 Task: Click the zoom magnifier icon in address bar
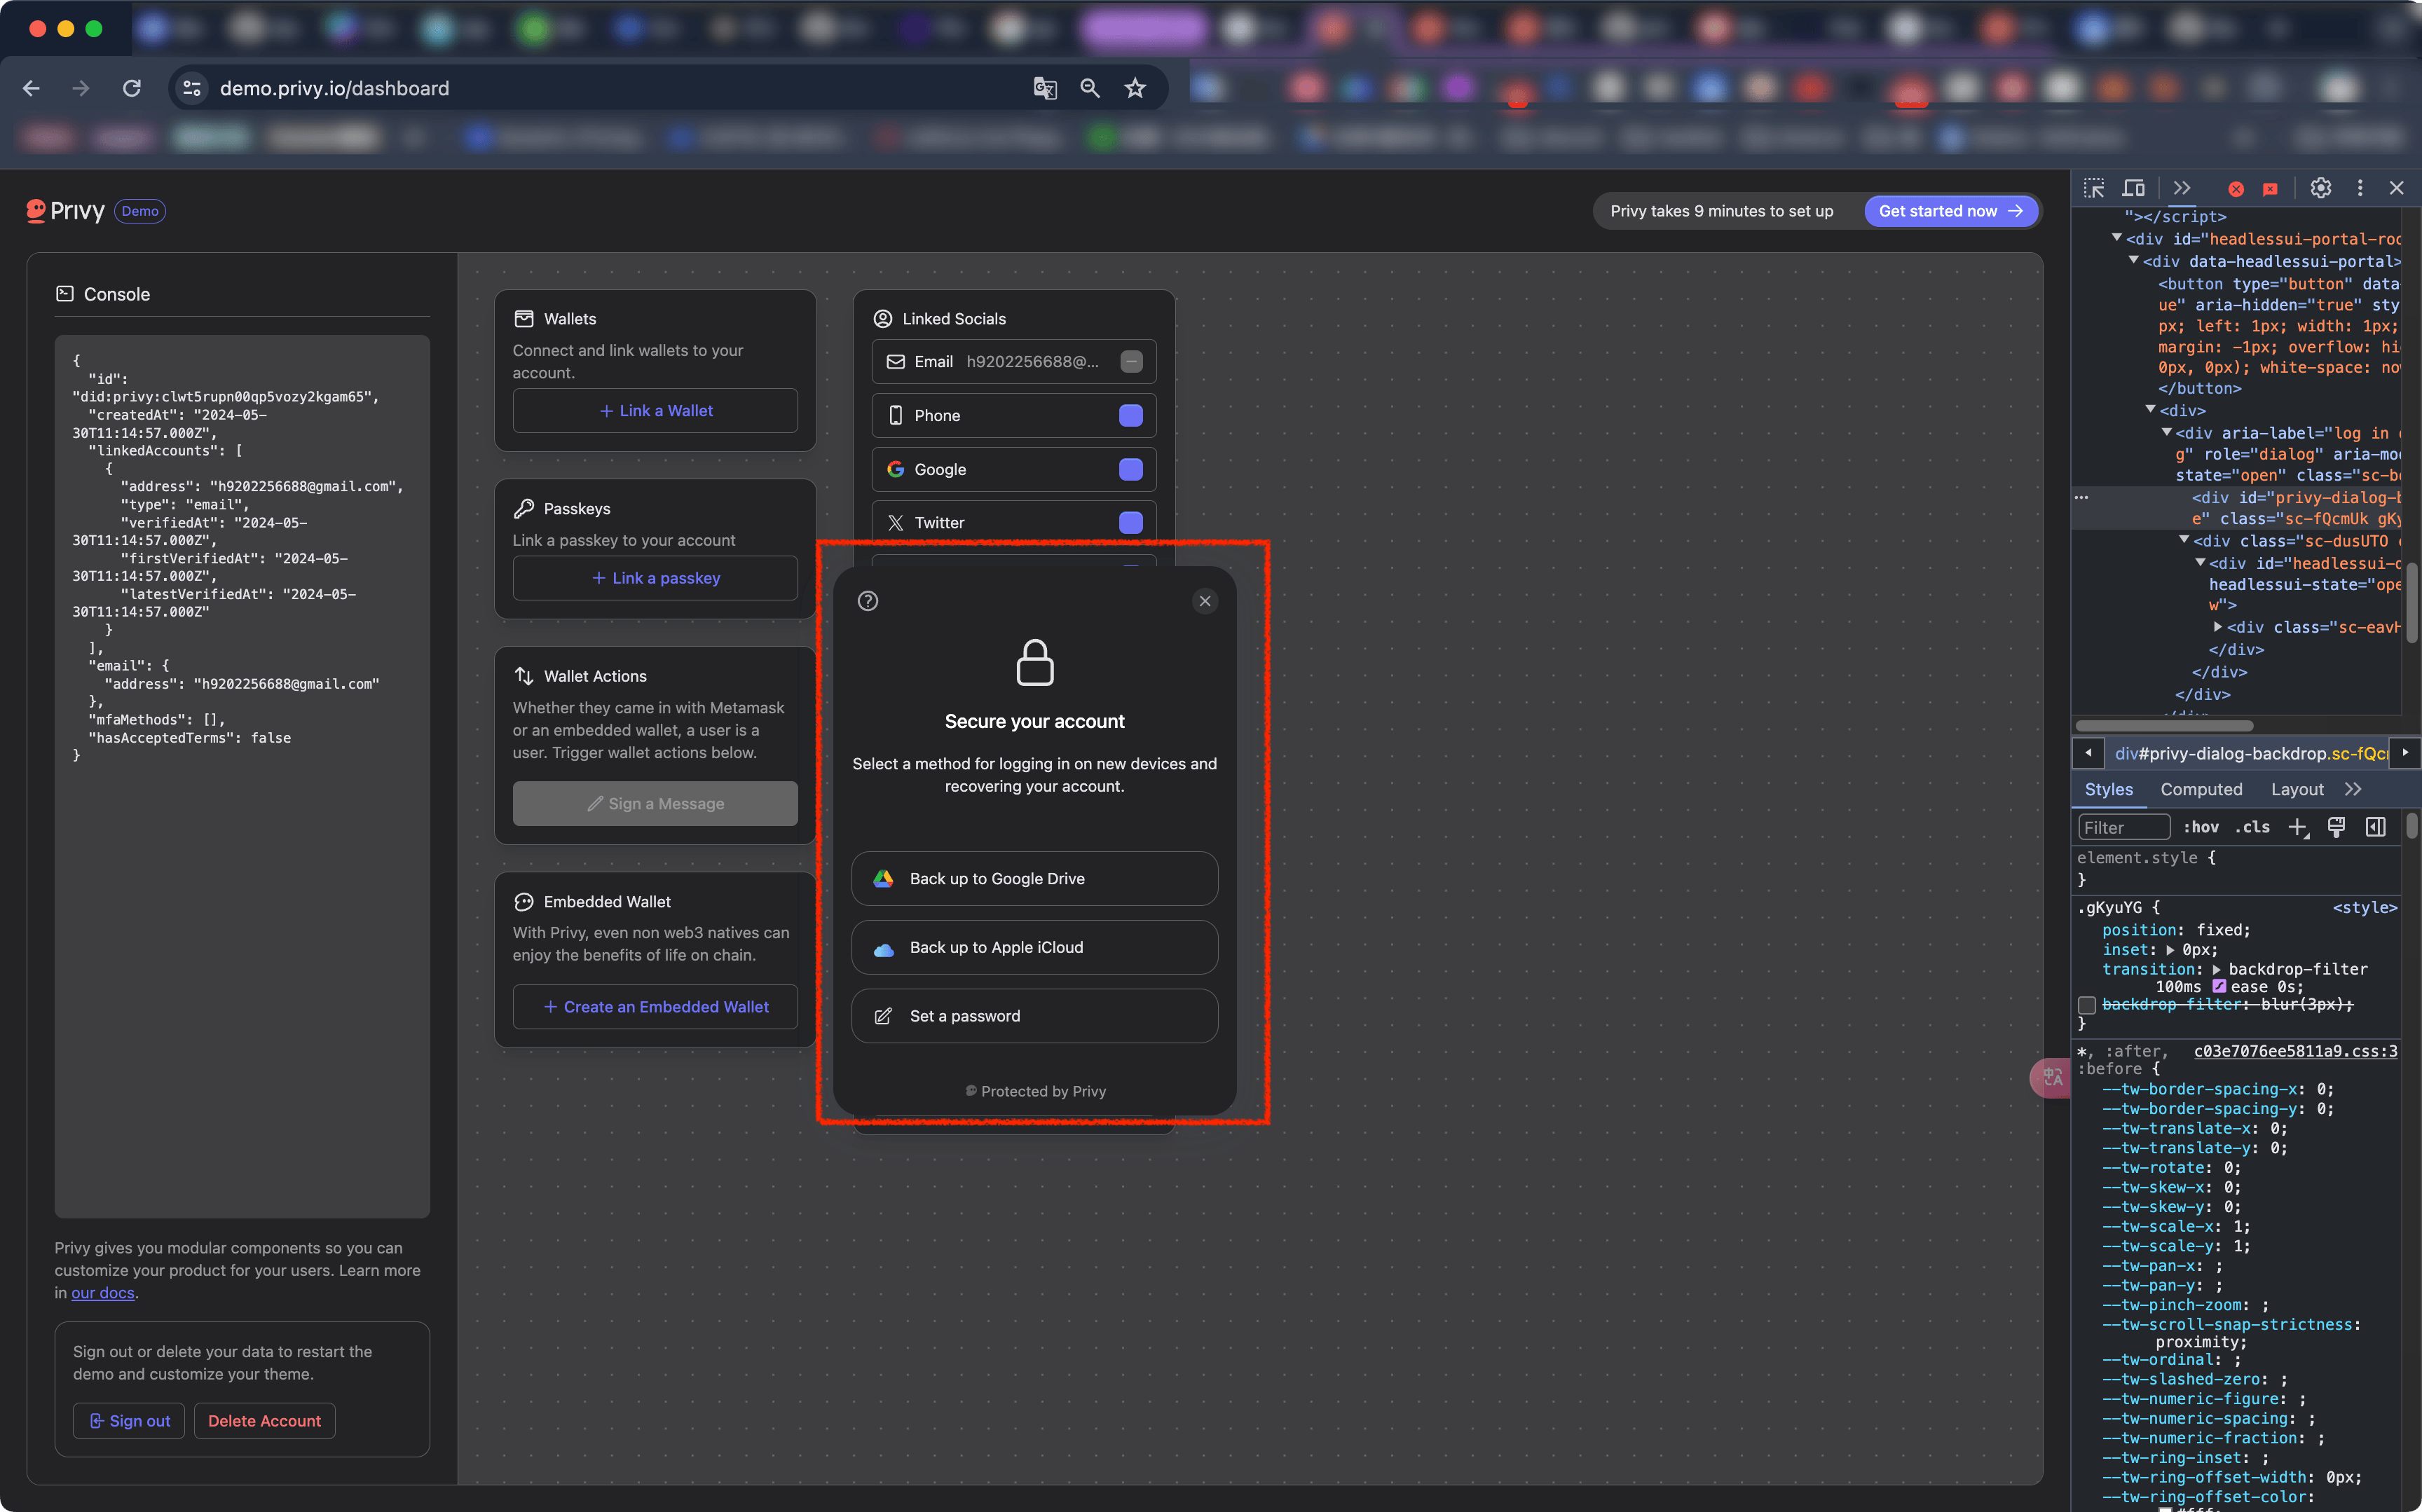(1090, 89)
